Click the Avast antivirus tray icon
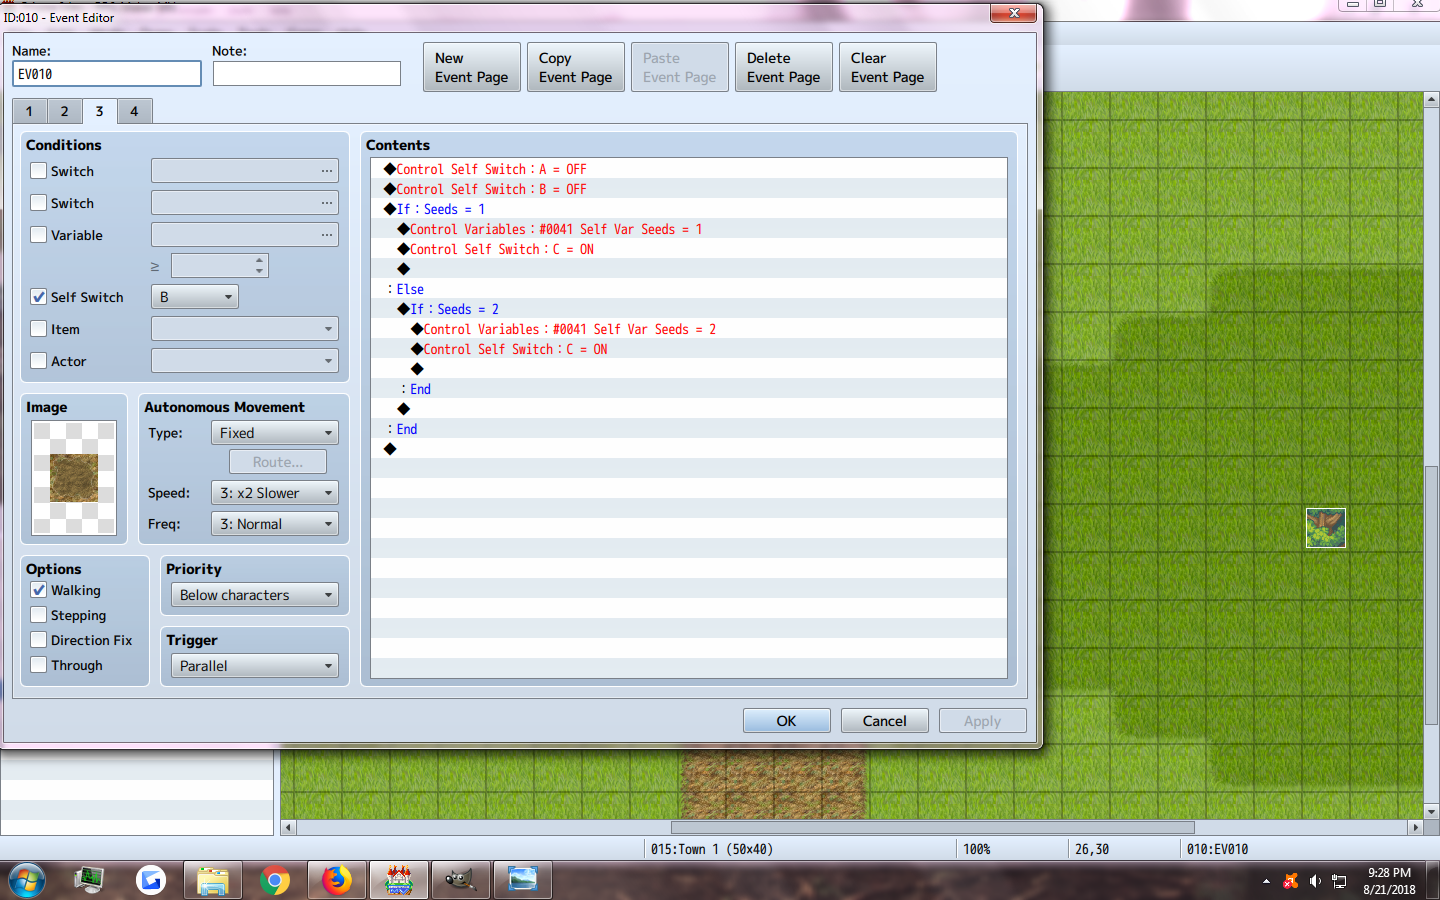The image size is (1440, 900). (1291, 881)
